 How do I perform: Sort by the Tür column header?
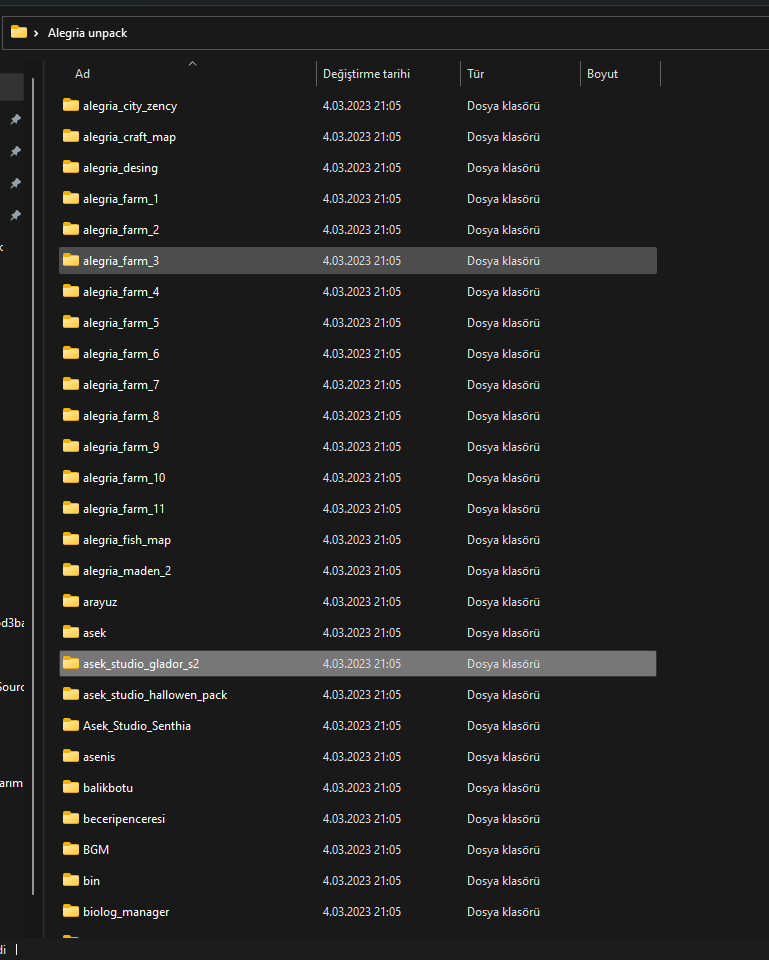point(475,74)
